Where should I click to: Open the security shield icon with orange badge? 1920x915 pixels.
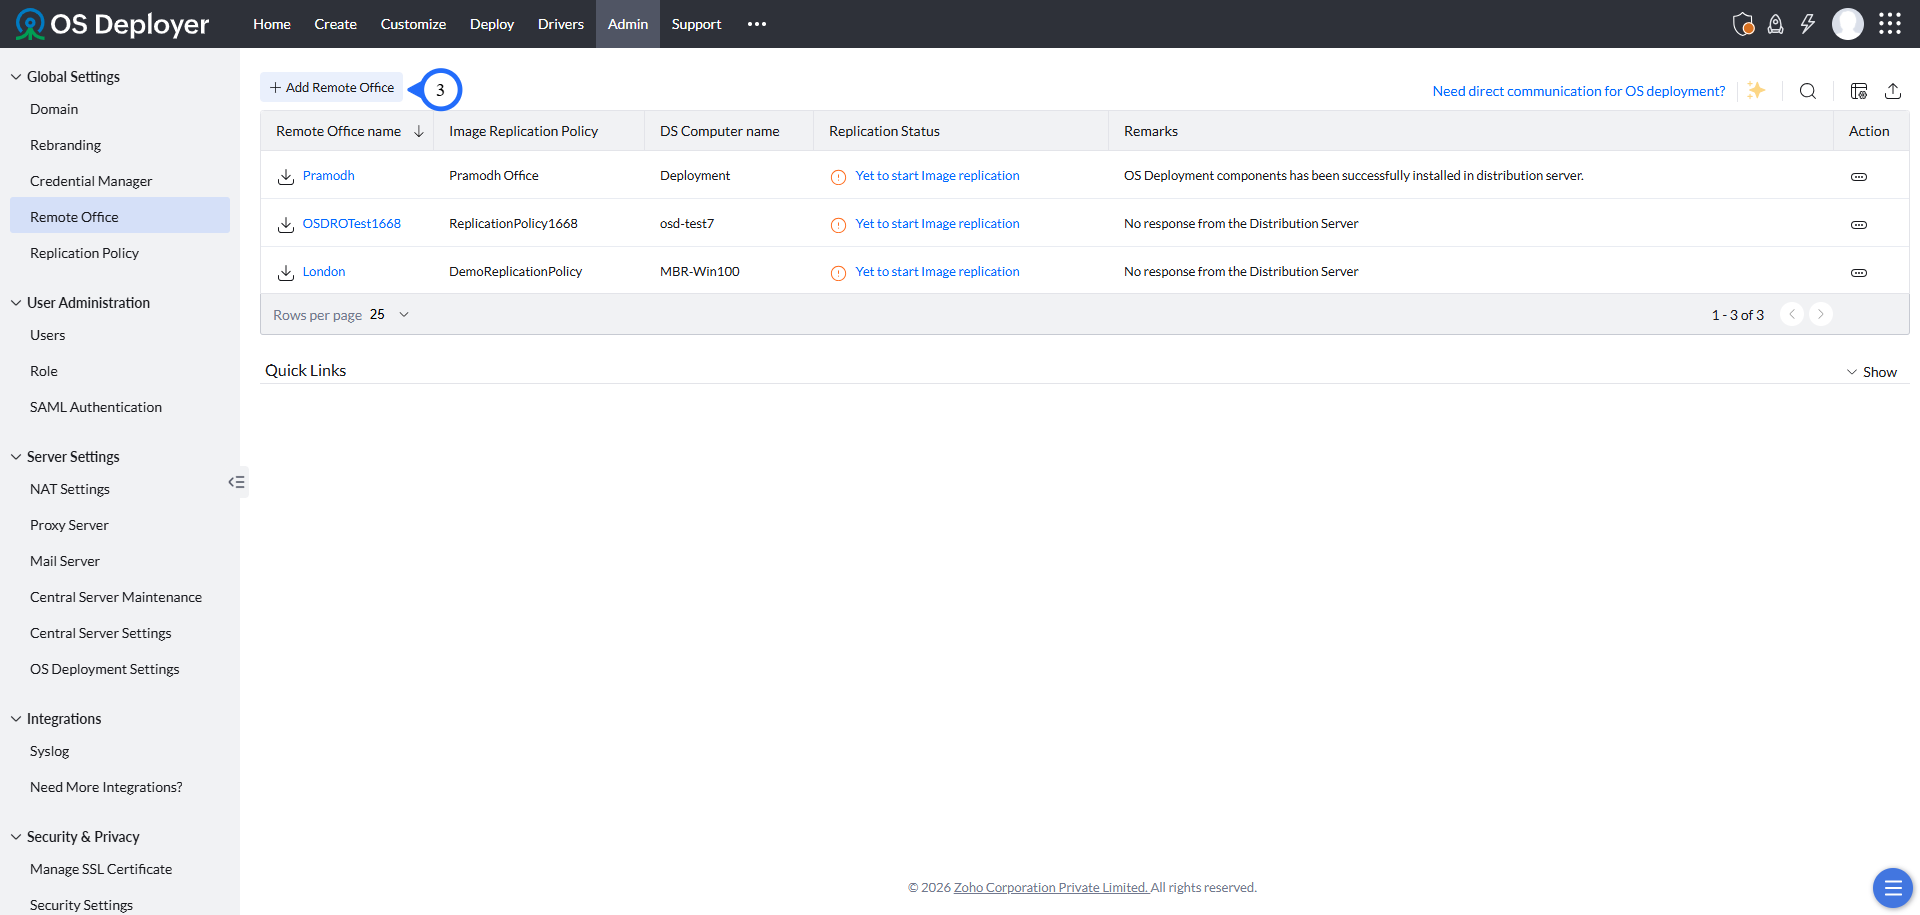click(x=1743, y=23)
